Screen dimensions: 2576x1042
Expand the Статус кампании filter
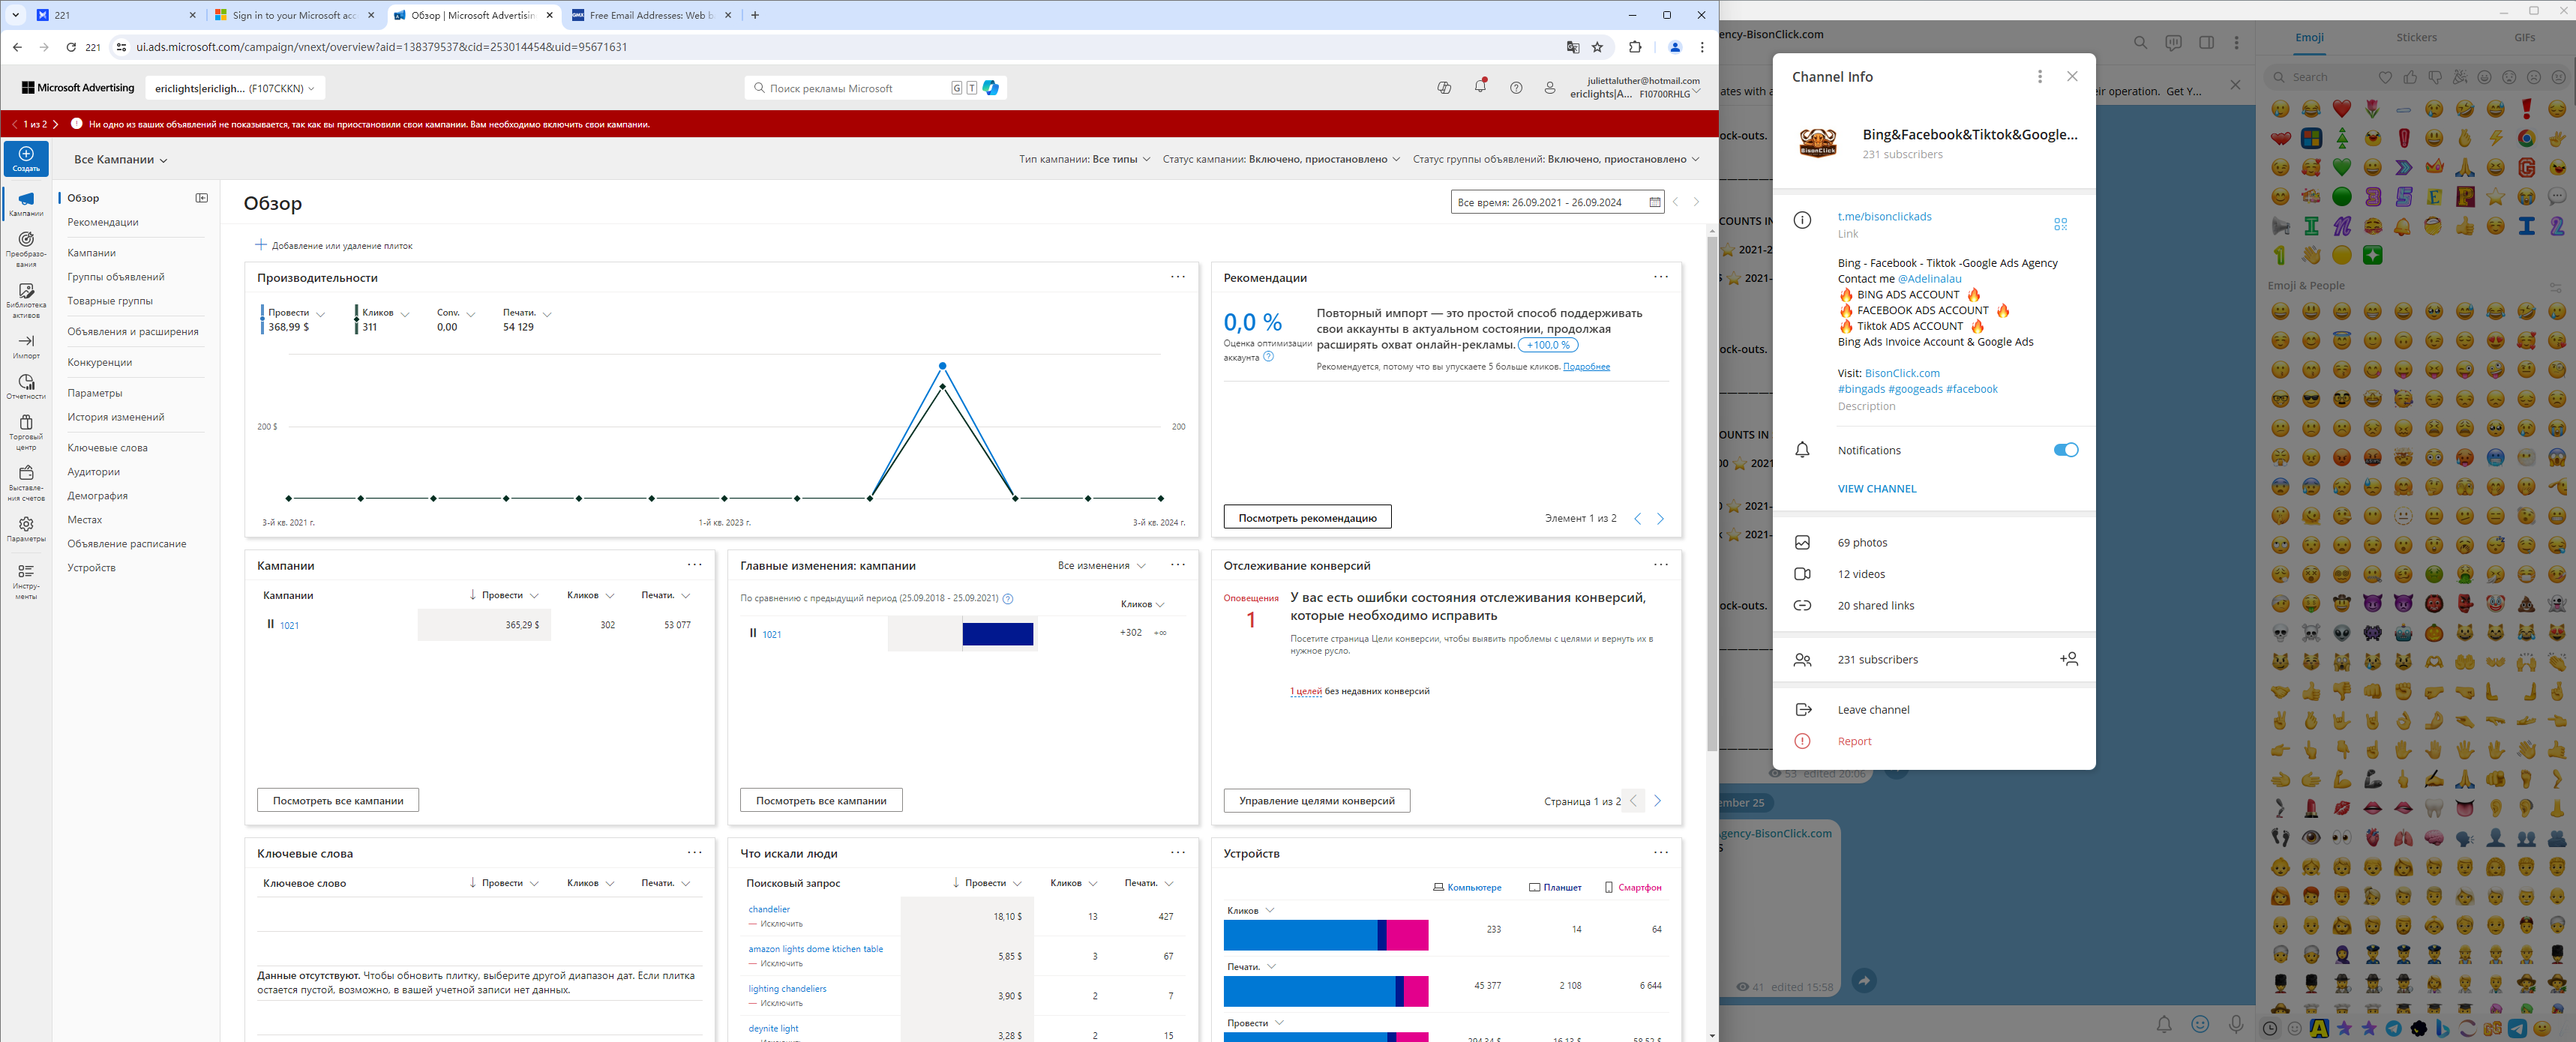[1281, 160]
